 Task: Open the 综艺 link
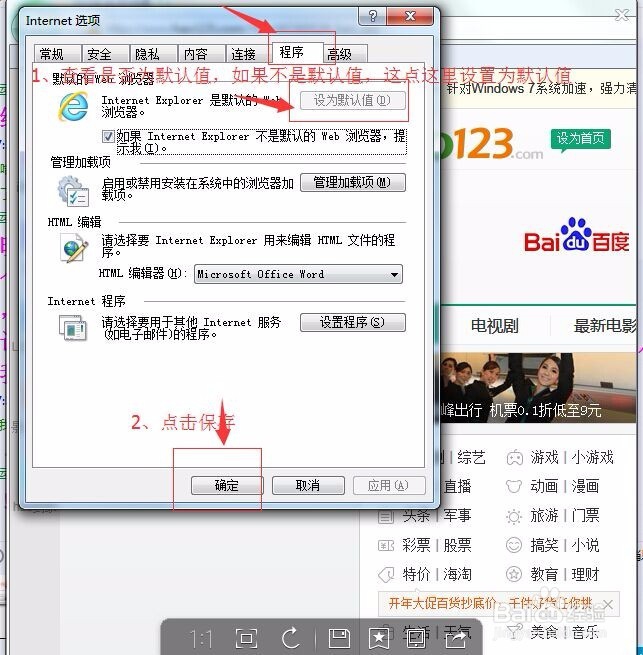[x=471, y=458]
